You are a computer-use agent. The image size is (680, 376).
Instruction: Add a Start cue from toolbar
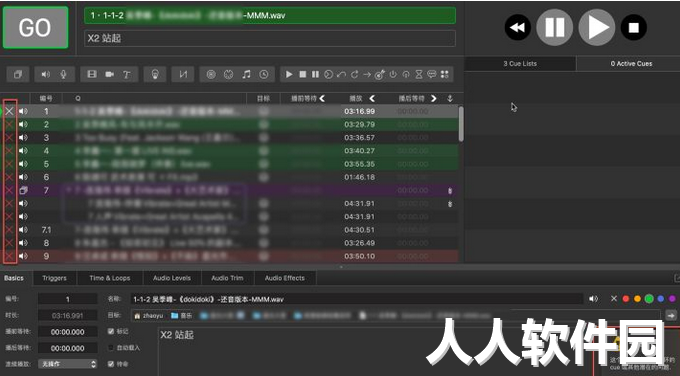click(x=289, y=75)
